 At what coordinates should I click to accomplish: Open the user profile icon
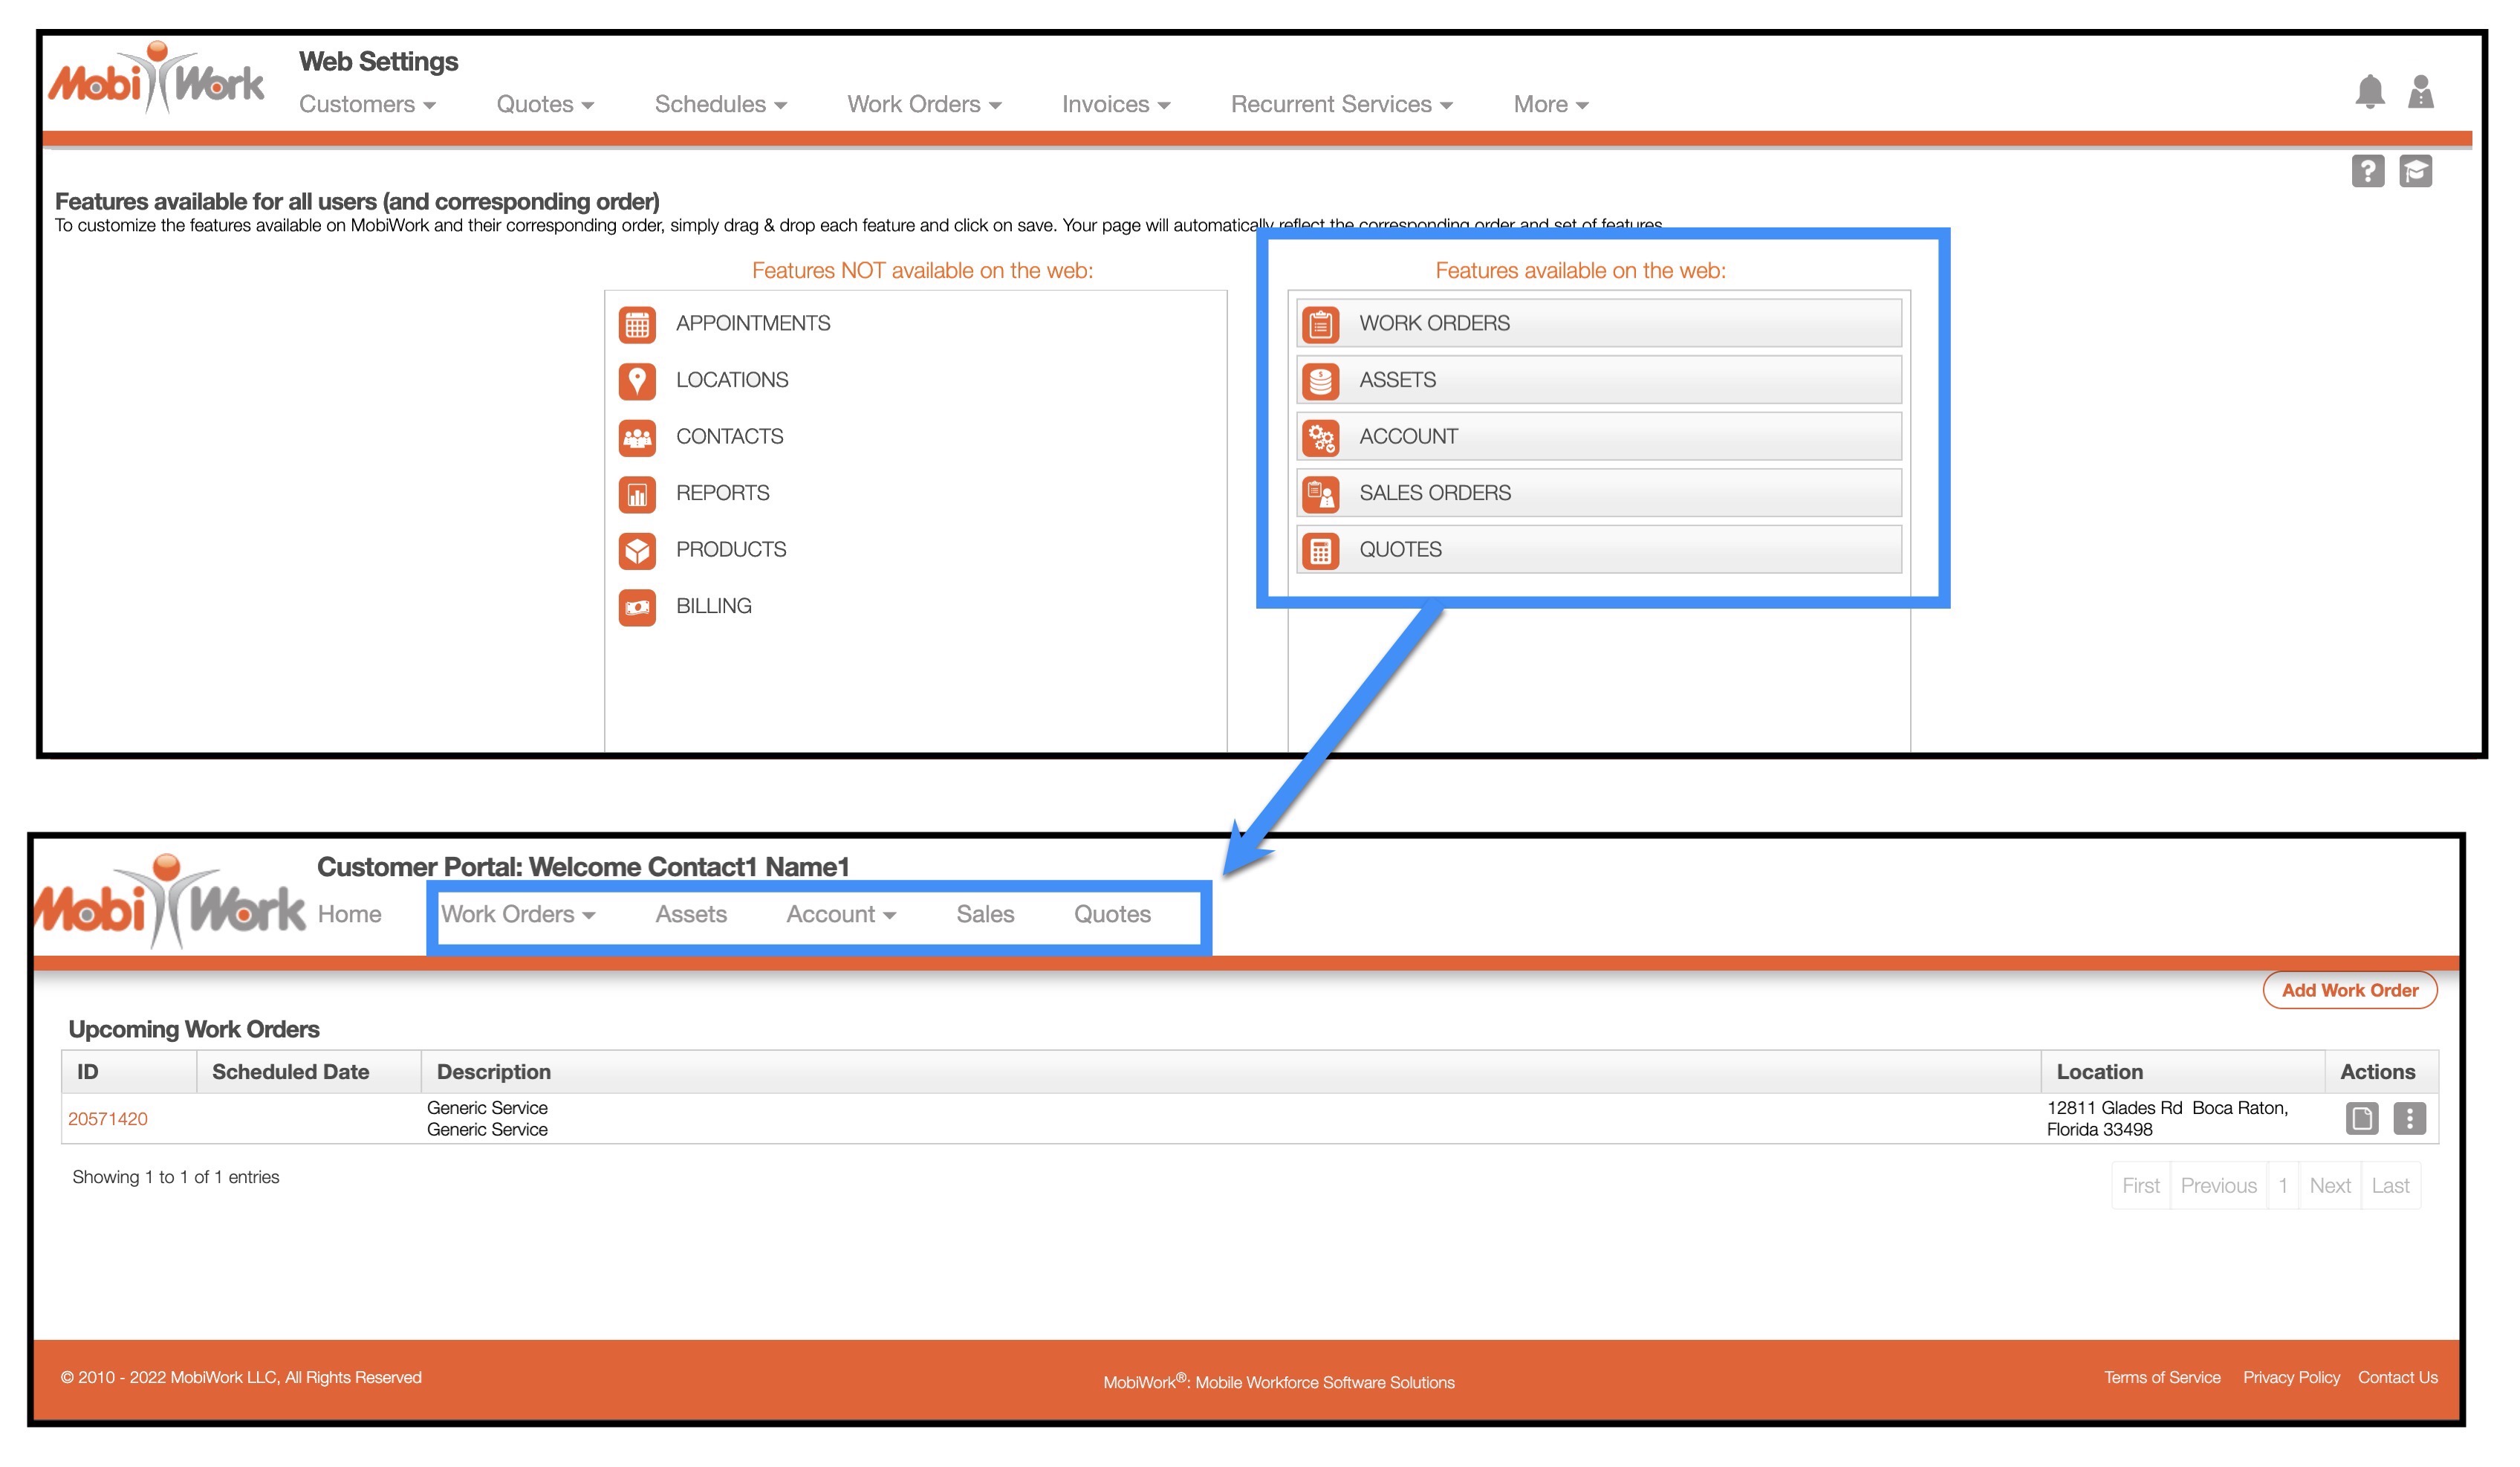coord(2420,92)
